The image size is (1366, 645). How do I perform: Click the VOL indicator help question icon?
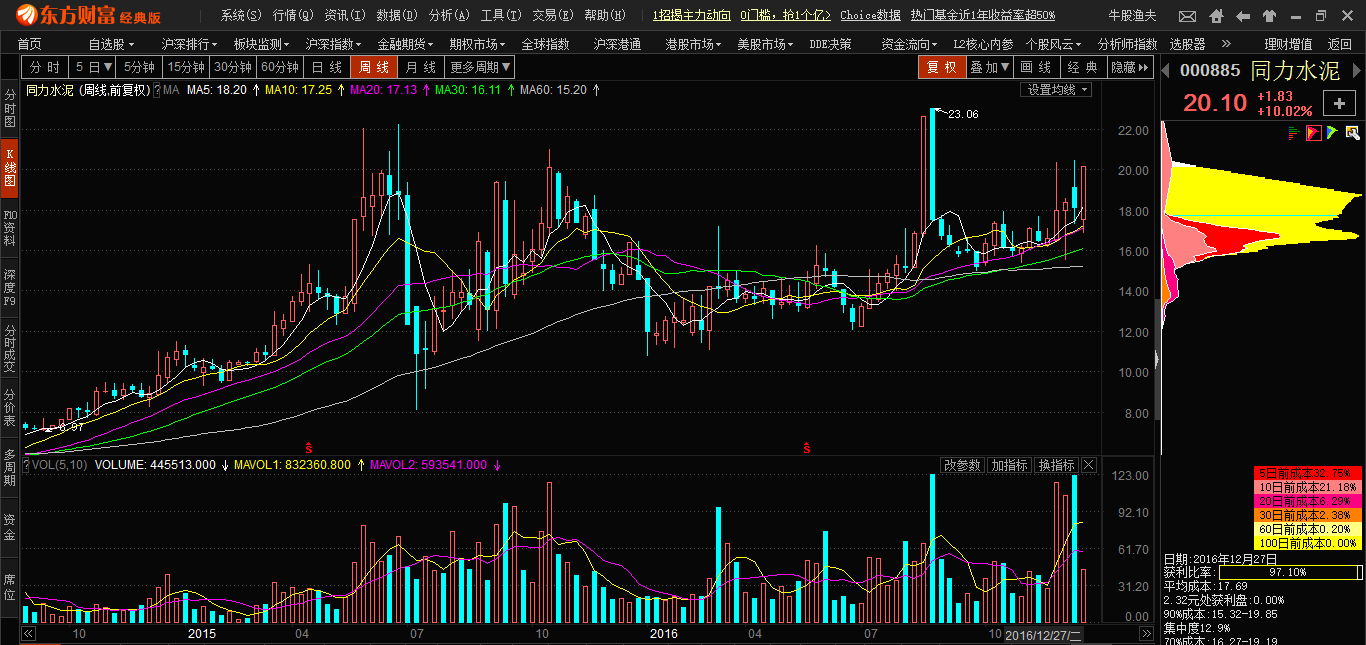pos(27,465)
